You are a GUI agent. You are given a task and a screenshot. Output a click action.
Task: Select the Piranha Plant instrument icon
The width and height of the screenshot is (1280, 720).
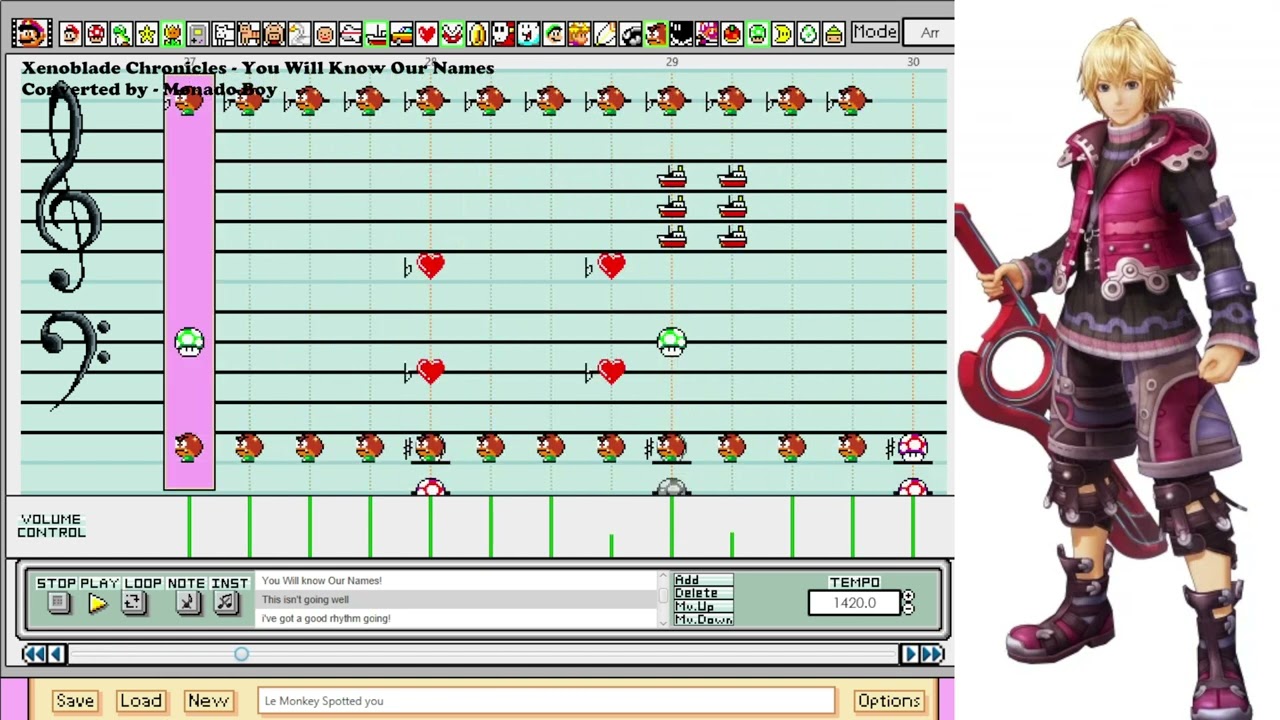coord(452,34)
